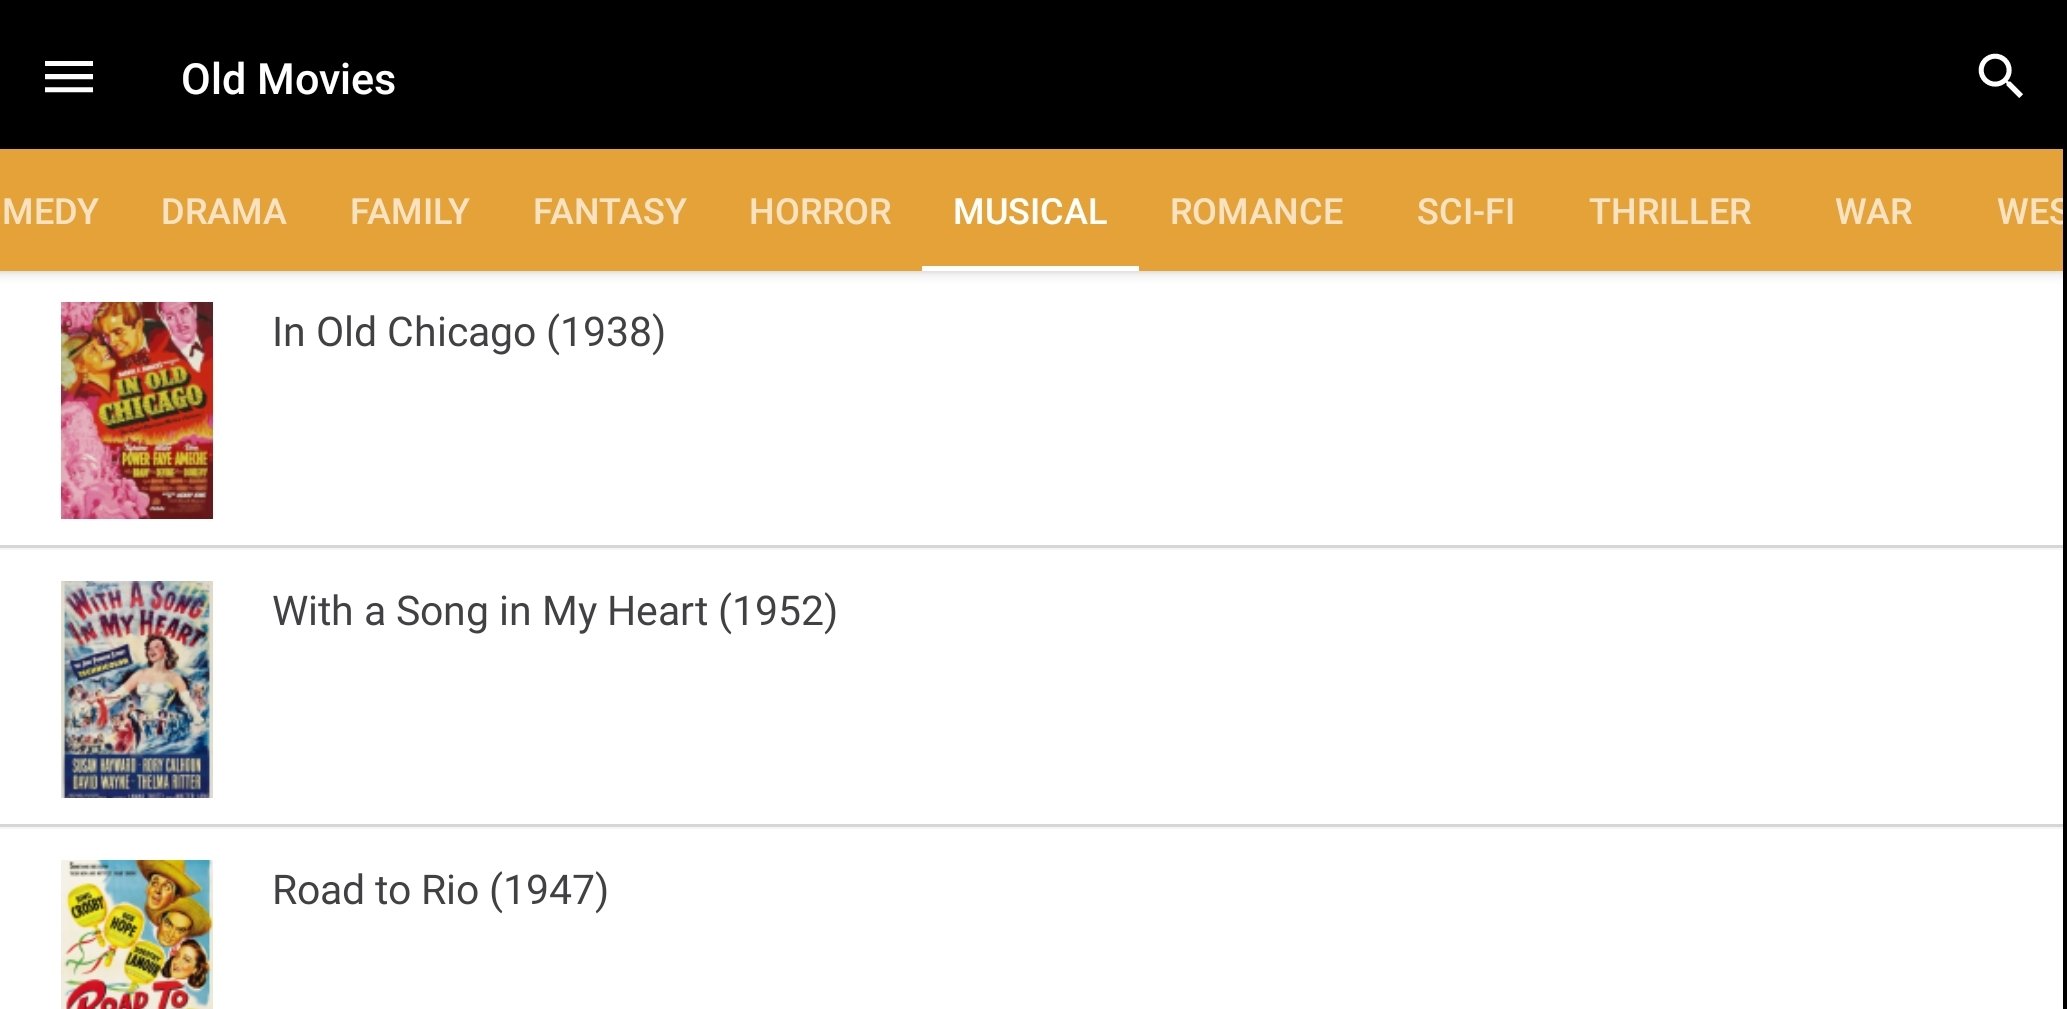Select the Fantasy genre tab
Screen dimensions: 2067x1009
[610, 211]
